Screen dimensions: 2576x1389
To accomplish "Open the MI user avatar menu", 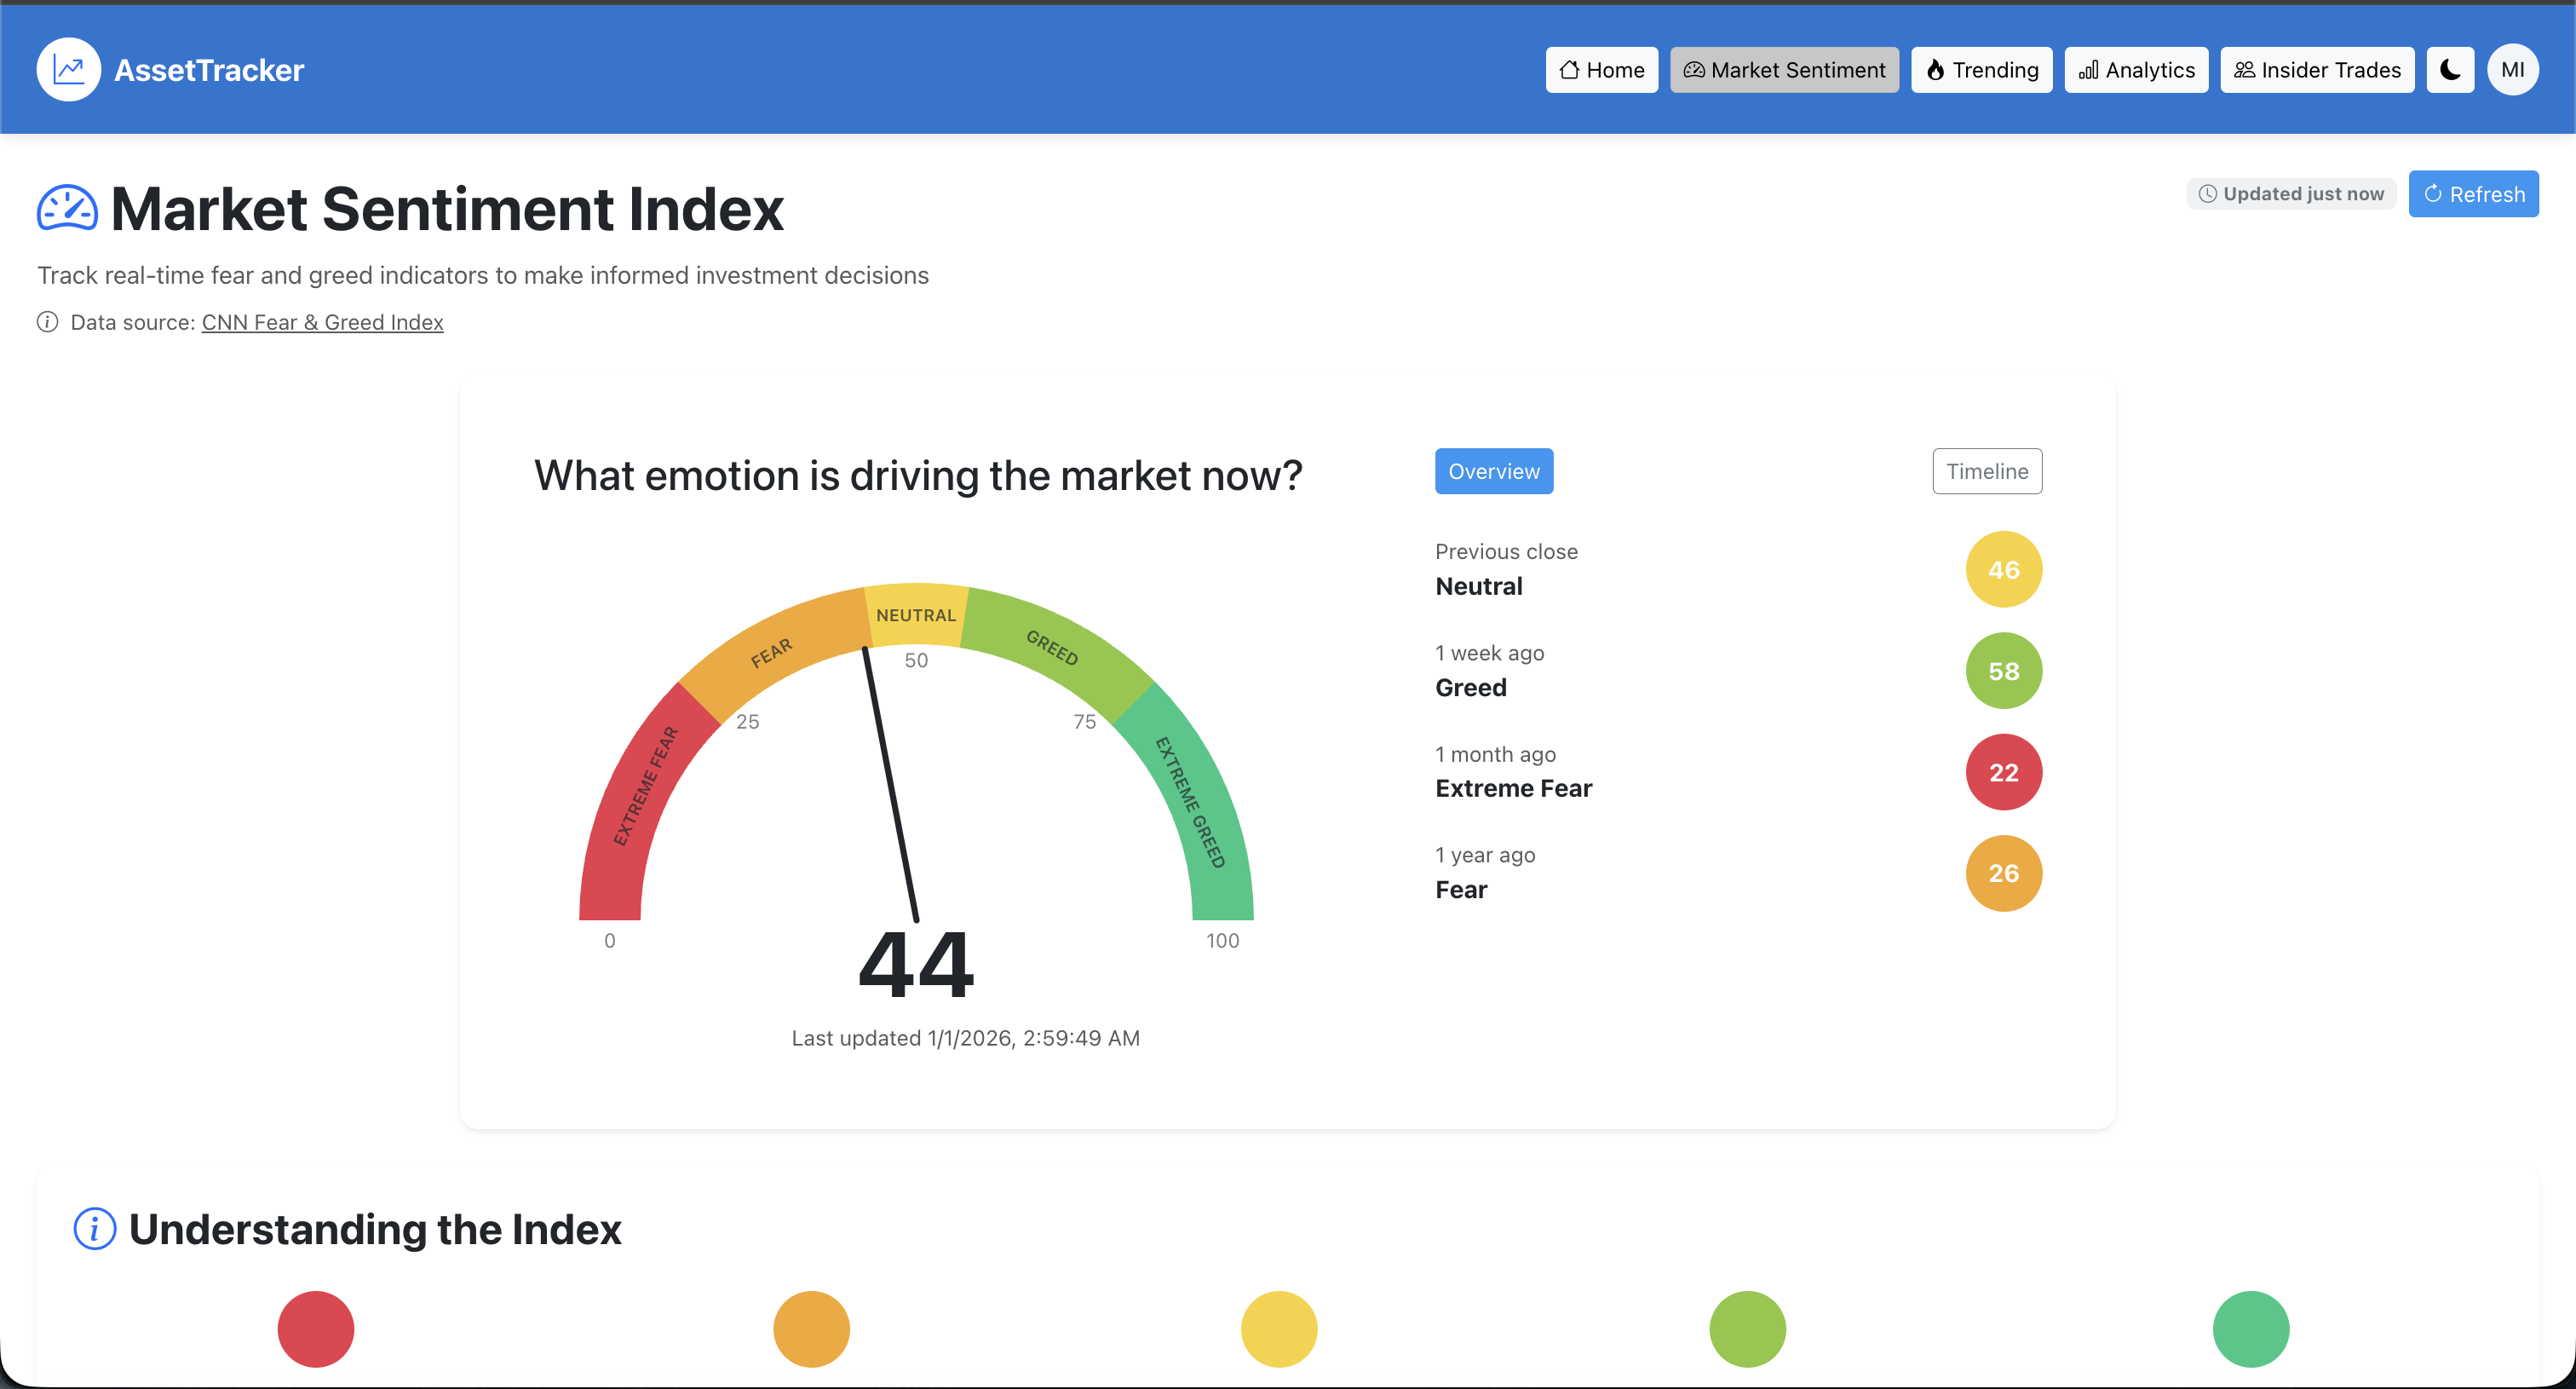I will [2513, 69].
